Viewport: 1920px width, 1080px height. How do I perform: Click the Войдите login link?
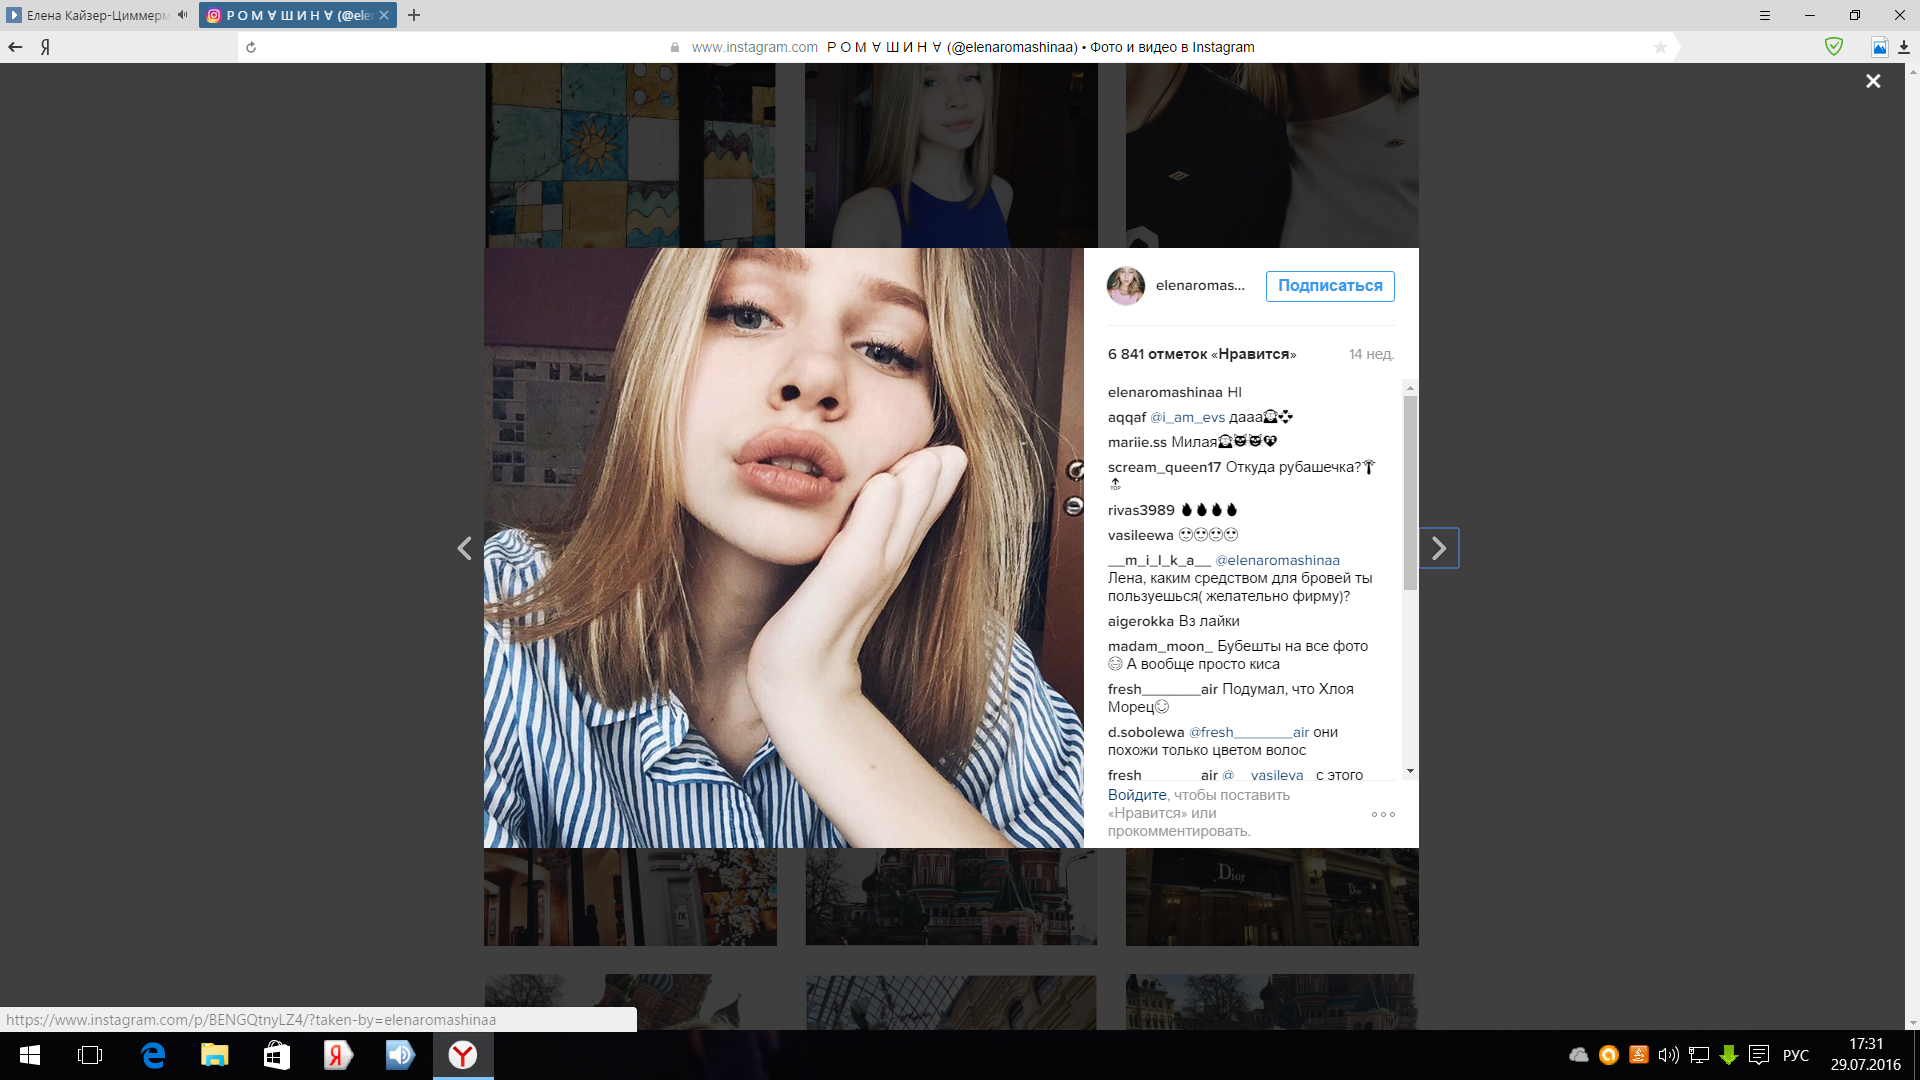click(x=1137, y=795)
